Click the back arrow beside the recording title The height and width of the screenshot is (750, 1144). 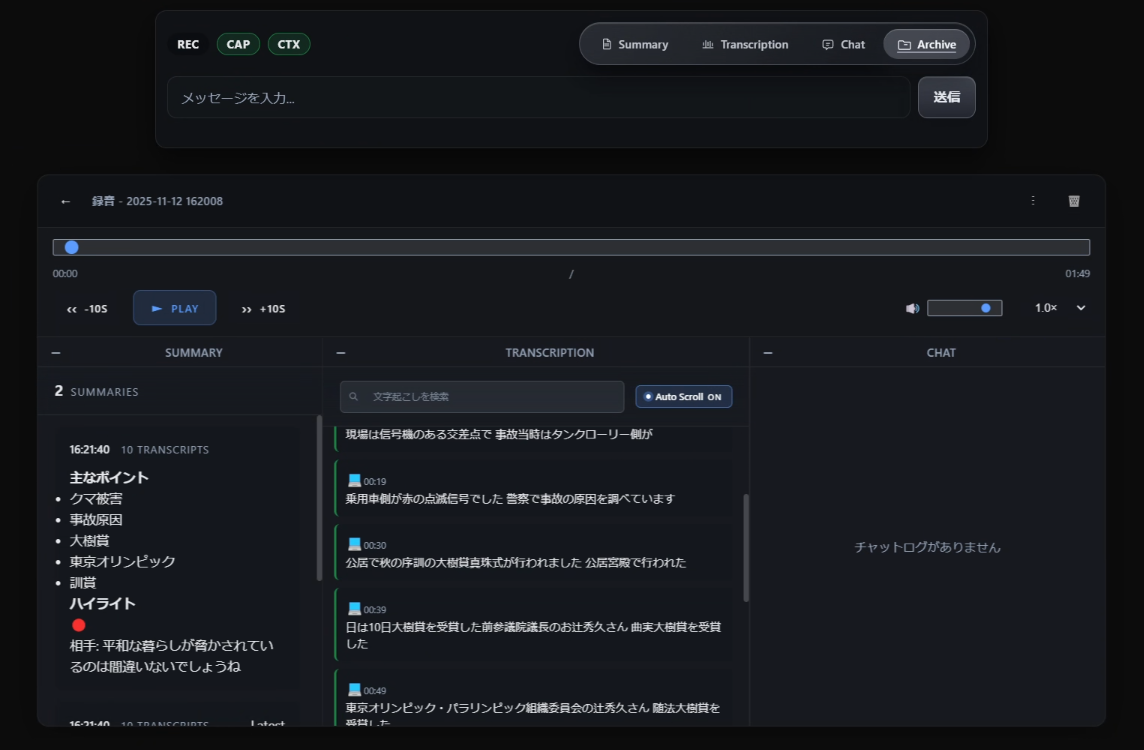(66, 201)
